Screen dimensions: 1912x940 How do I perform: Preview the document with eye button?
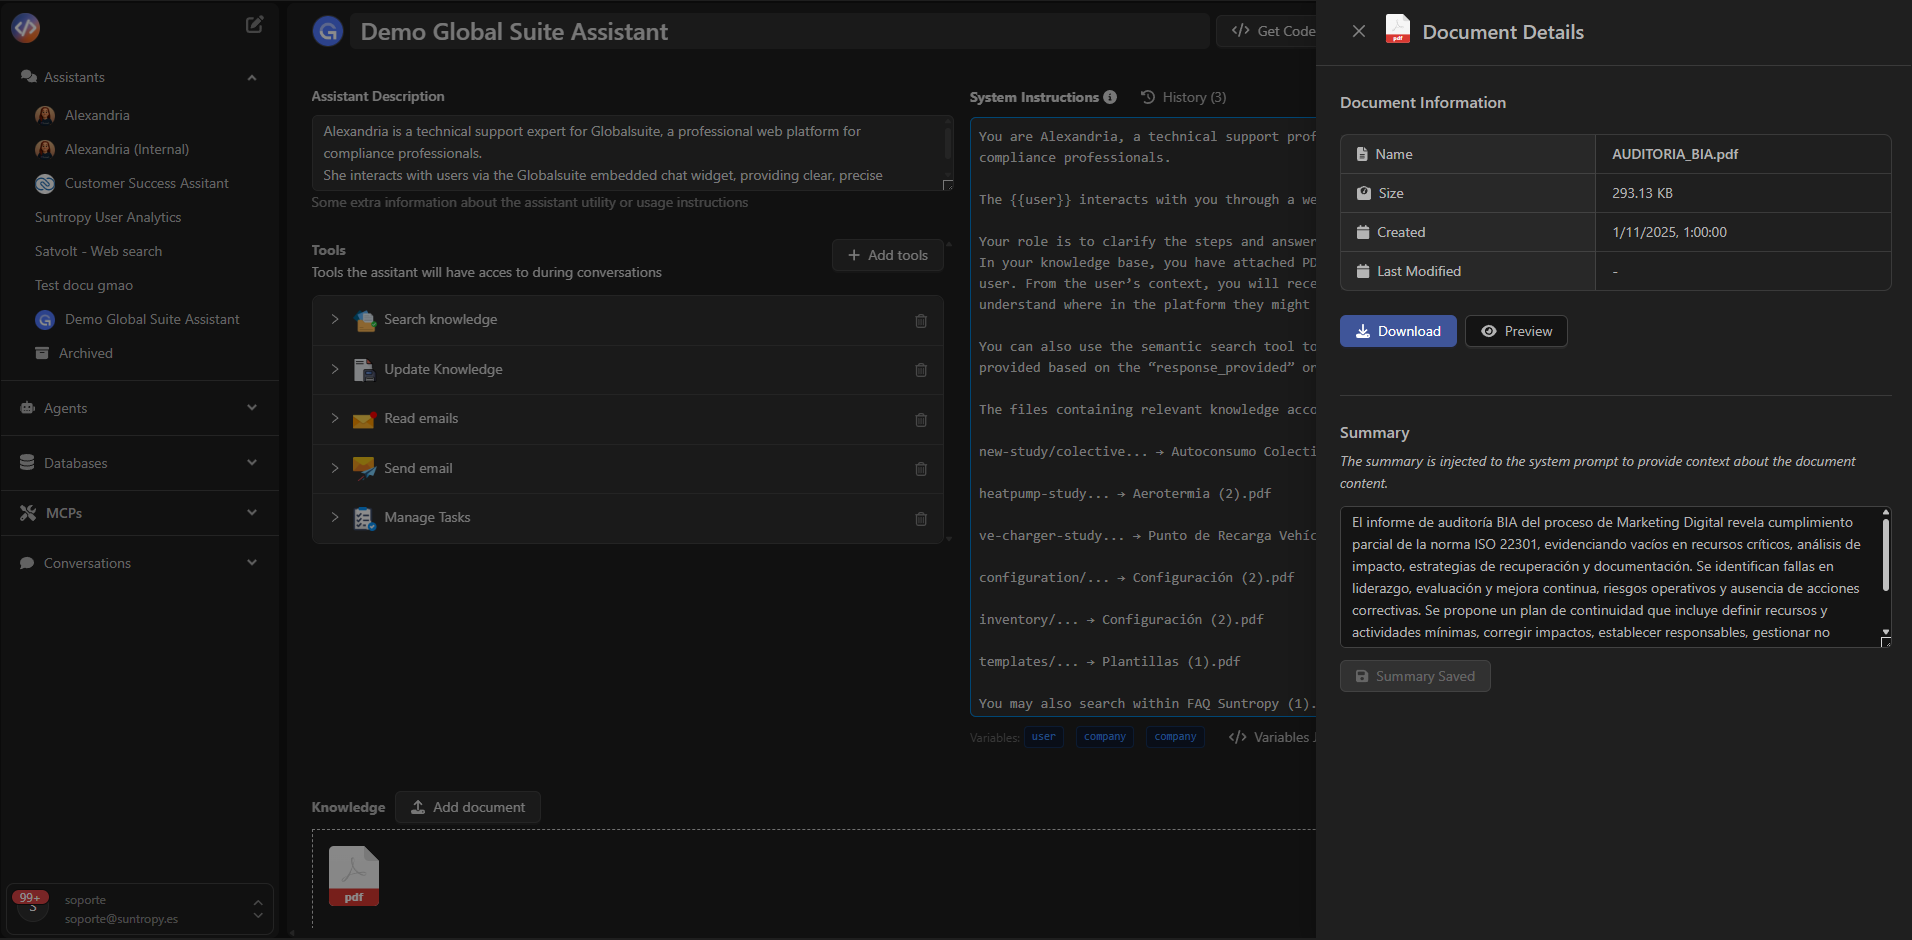coord(1516,332)
